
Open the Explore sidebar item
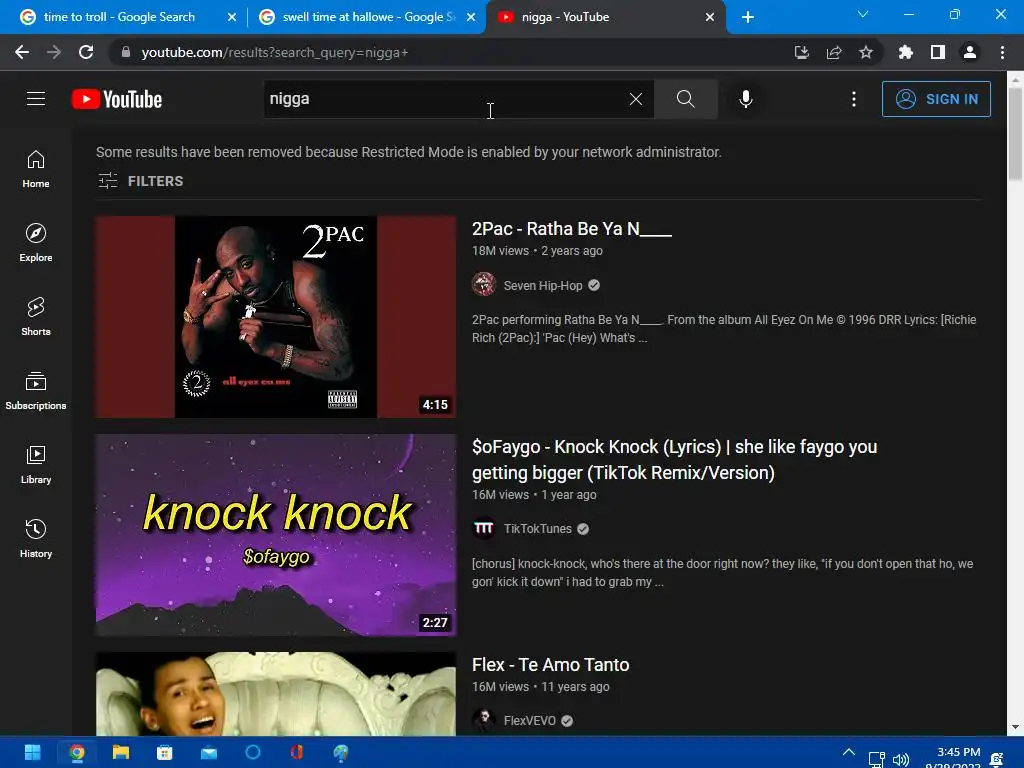[36, 242]
